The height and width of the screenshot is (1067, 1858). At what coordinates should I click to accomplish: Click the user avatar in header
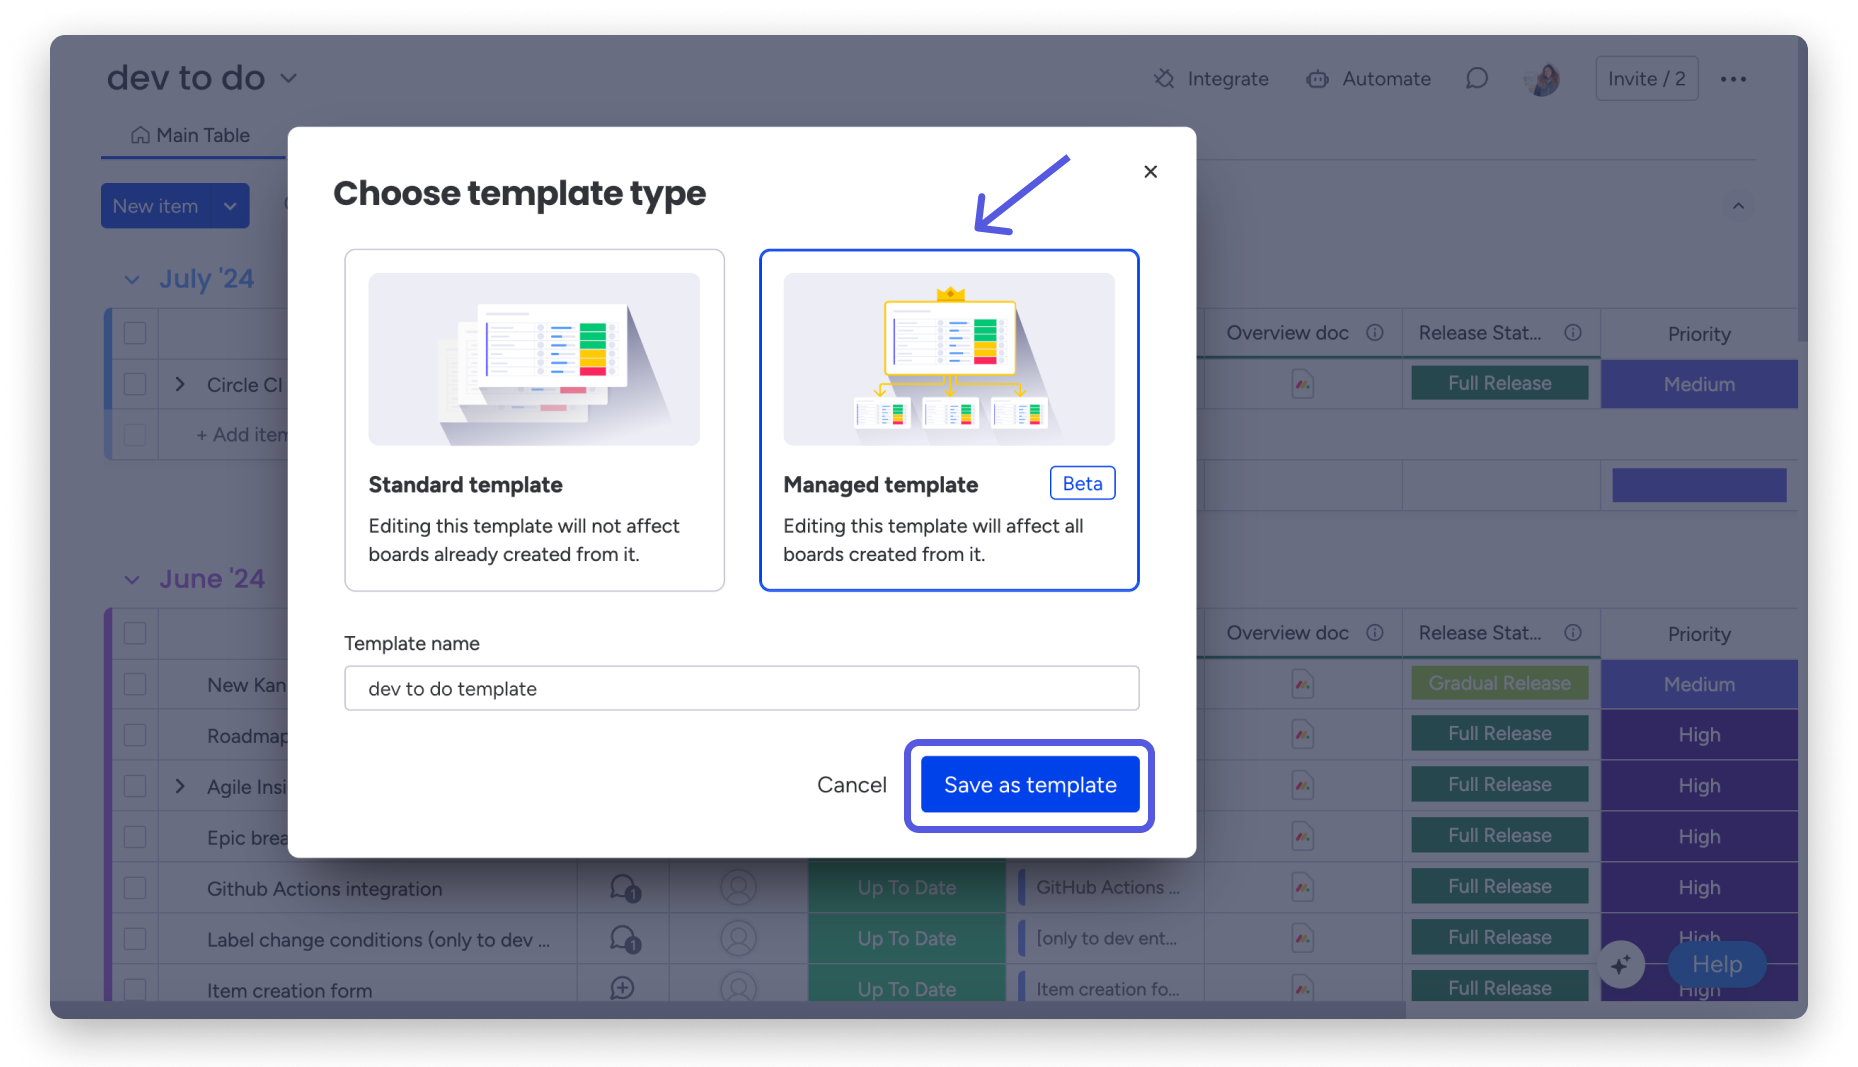[1544, 79]
